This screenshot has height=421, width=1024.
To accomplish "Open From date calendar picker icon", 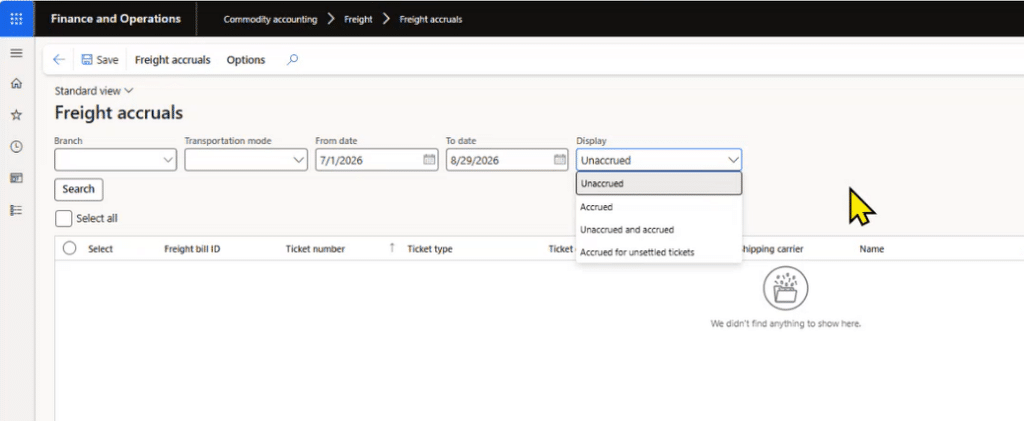I will coord(429,159).
